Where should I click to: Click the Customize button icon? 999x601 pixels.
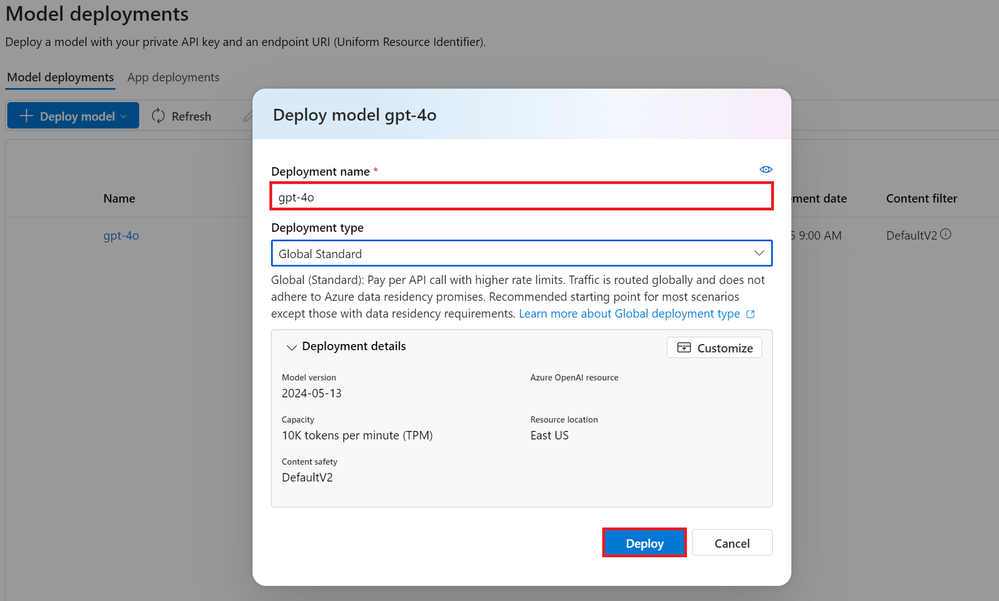(684, 347)
